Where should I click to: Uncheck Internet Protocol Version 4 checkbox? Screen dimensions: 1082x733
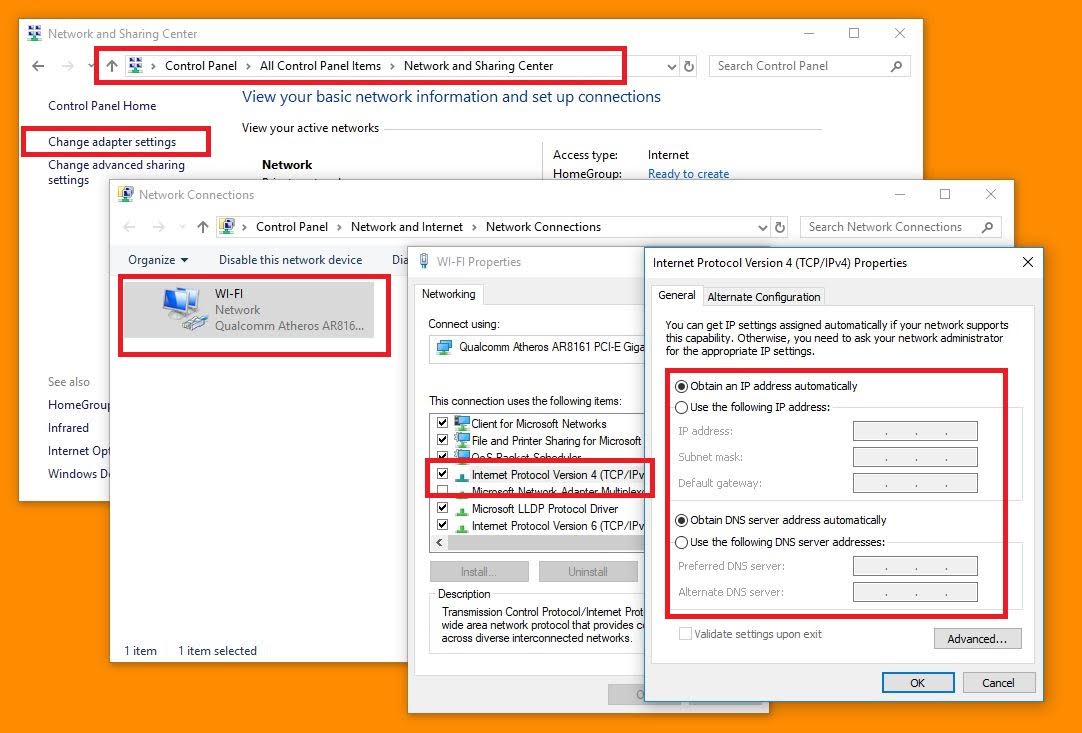click(442, 474)
